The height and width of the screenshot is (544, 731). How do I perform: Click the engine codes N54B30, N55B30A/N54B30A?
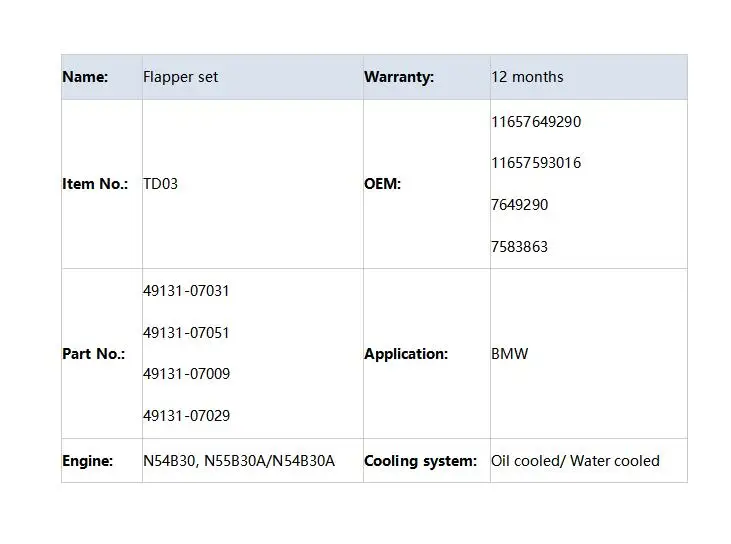click(x=239, y=461)
